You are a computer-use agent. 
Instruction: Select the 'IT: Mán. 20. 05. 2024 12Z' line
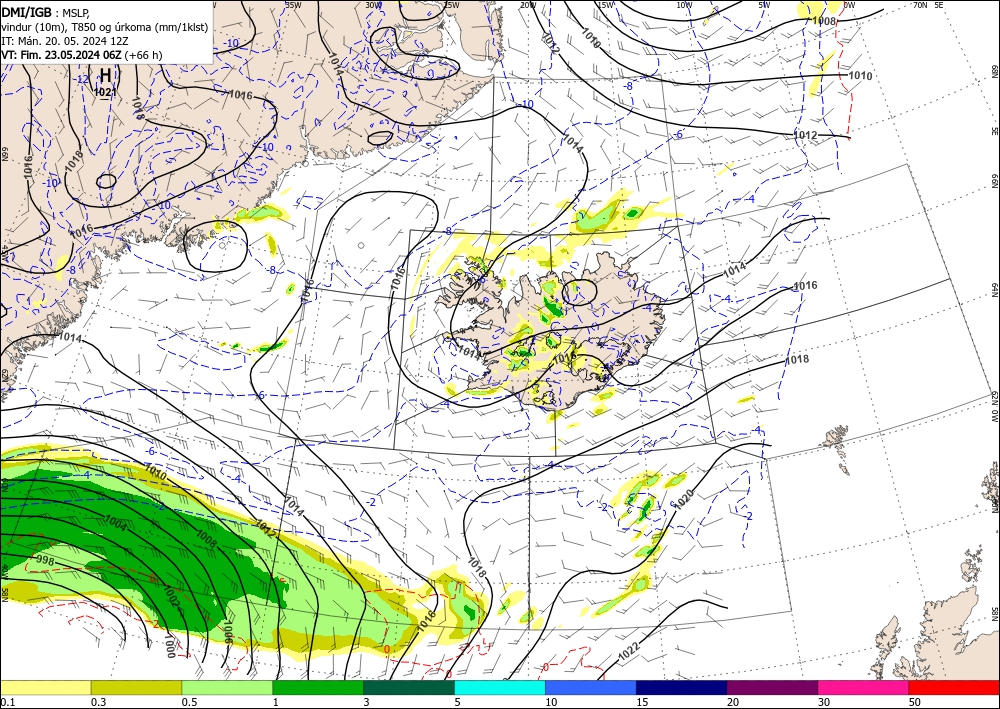(65, 41)
